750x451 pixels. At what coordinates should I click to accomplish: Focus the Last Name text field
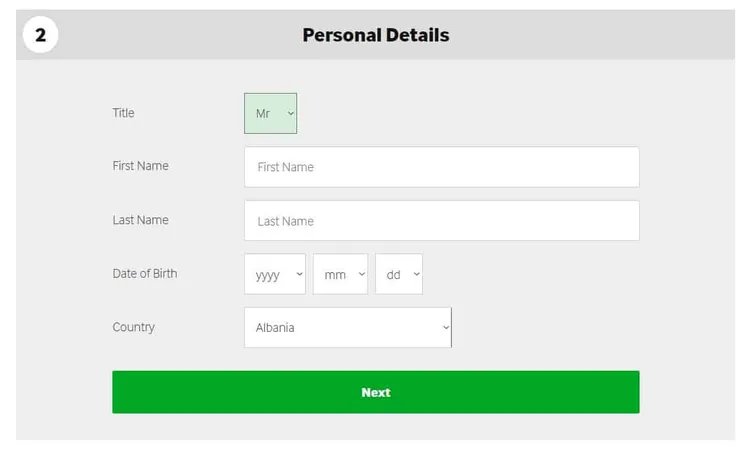click(x=441, y=221)
